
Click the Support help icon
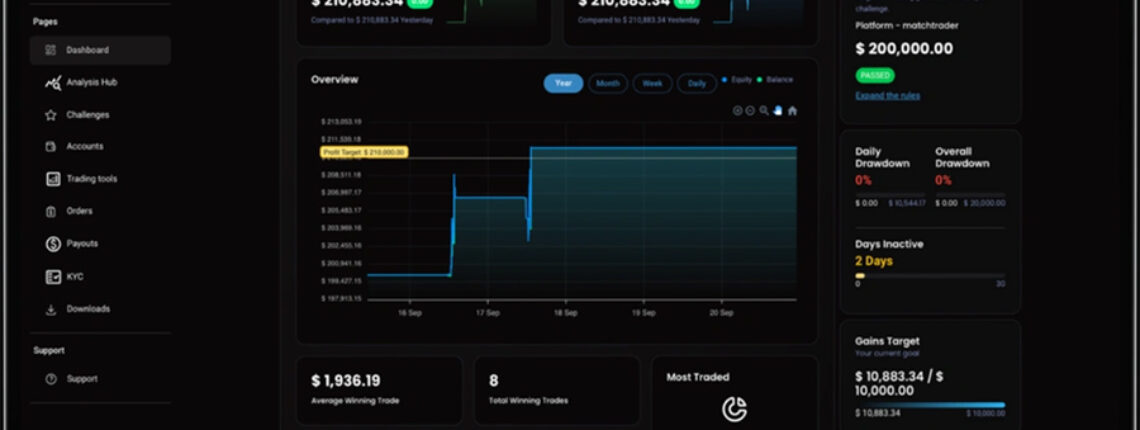pyautogui.click(x=51, y=379)
